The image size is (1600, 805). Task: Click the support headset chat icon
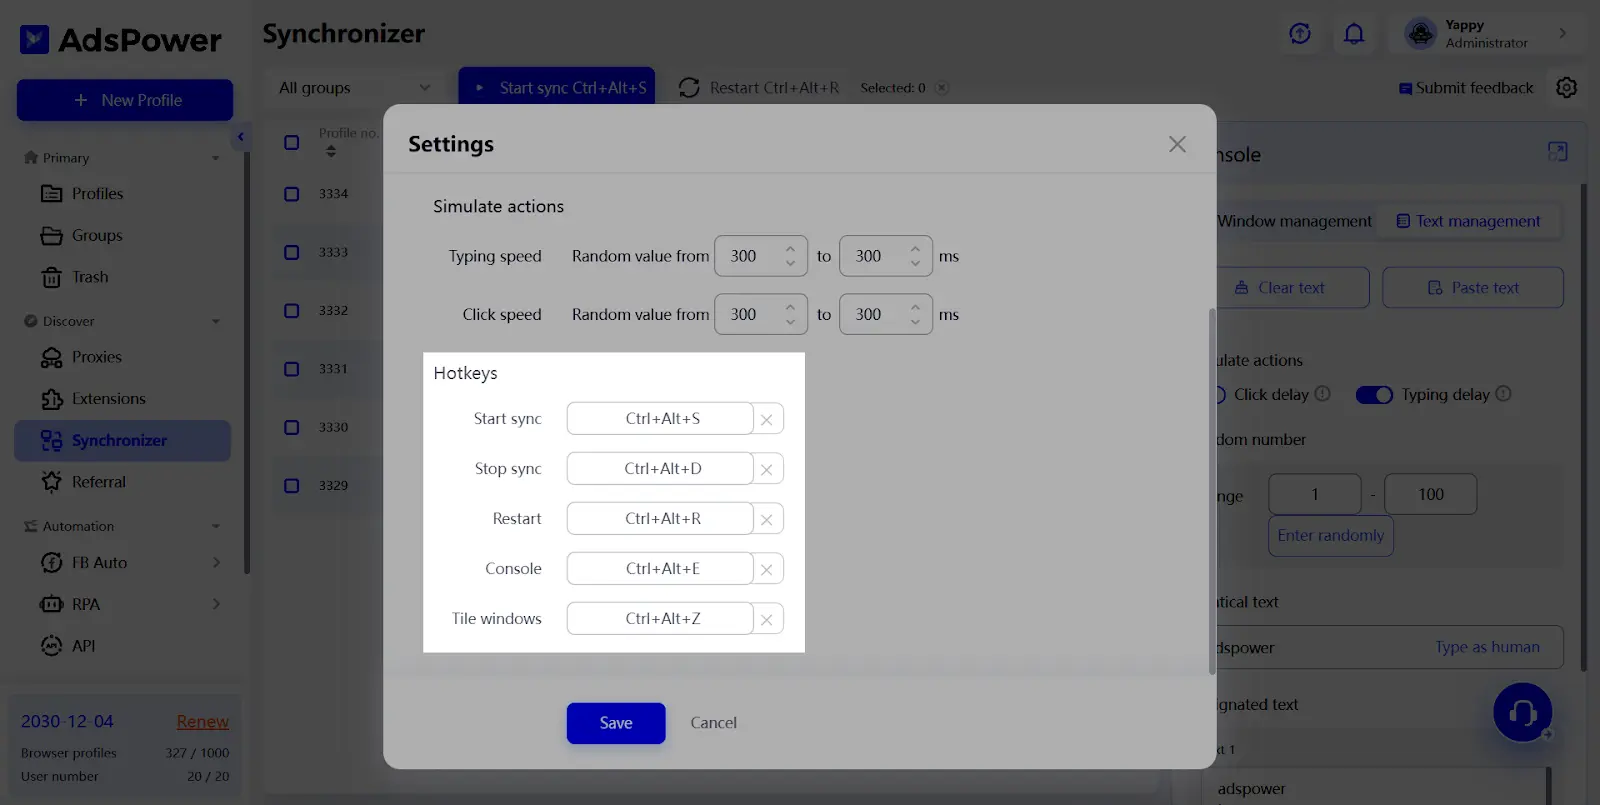coord(1521,712)
